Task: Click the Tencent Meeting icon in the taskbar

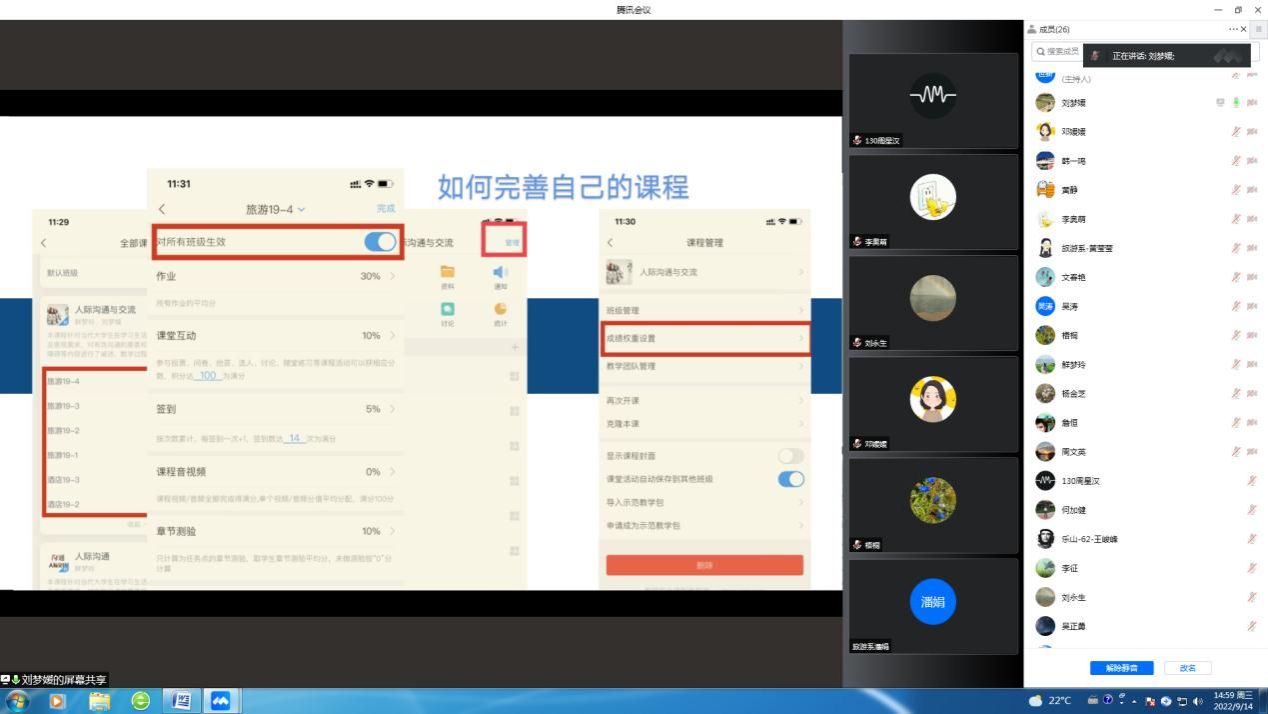Action: pyautogui.click(x=220, y=701)
